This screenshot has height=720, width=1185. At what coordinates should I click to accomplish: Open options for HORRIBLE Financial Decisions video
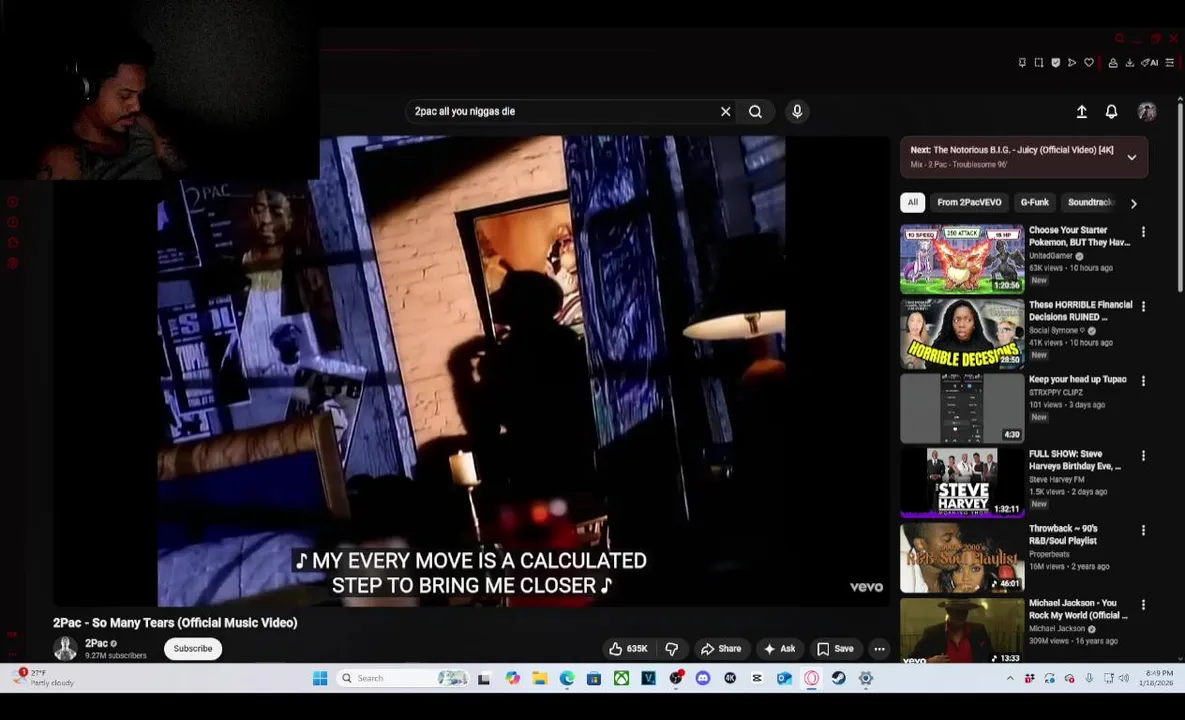coord(1143,307)
